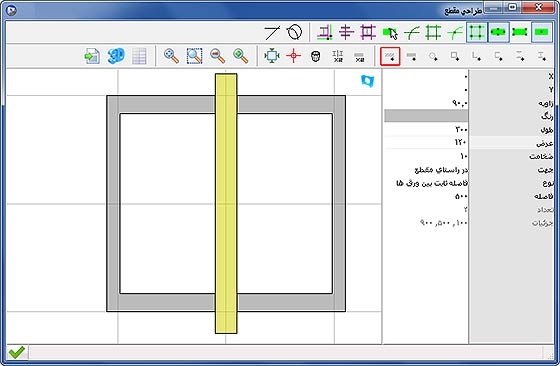Select the red-outlined add plate tool

tap(390, 56)
